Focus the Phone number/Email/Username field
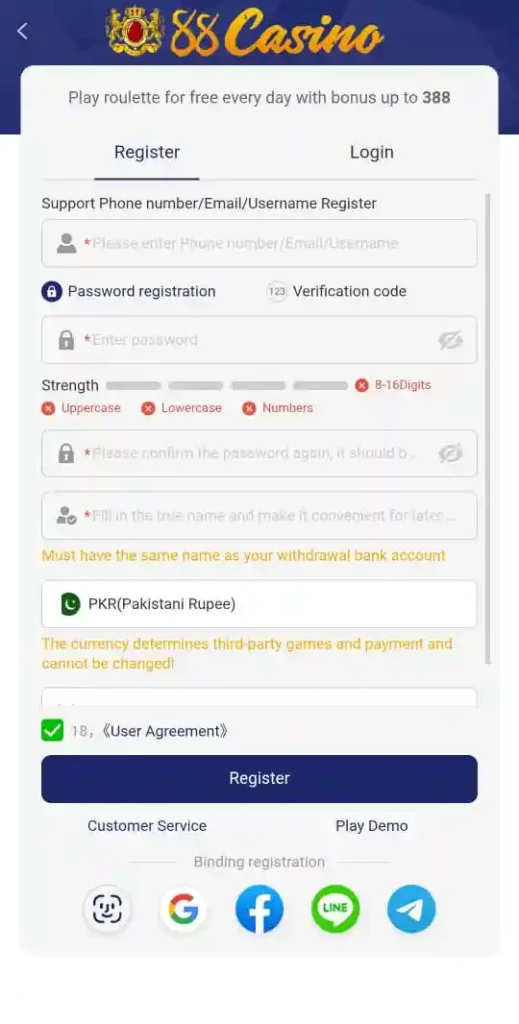 point(259,244)
